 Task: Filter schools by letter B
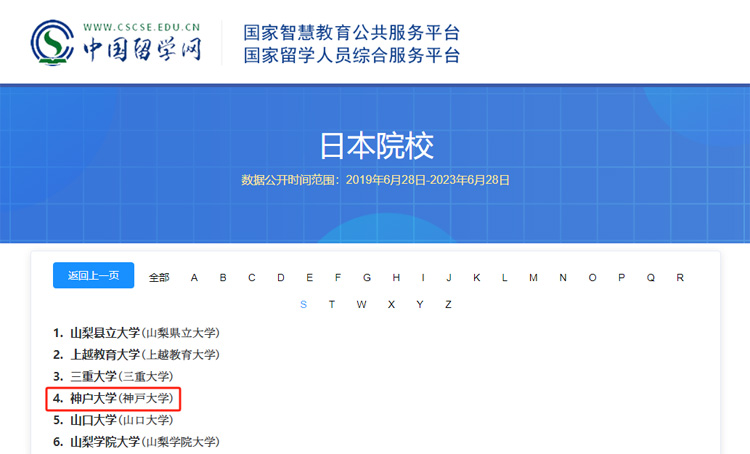tap(223, 277)
